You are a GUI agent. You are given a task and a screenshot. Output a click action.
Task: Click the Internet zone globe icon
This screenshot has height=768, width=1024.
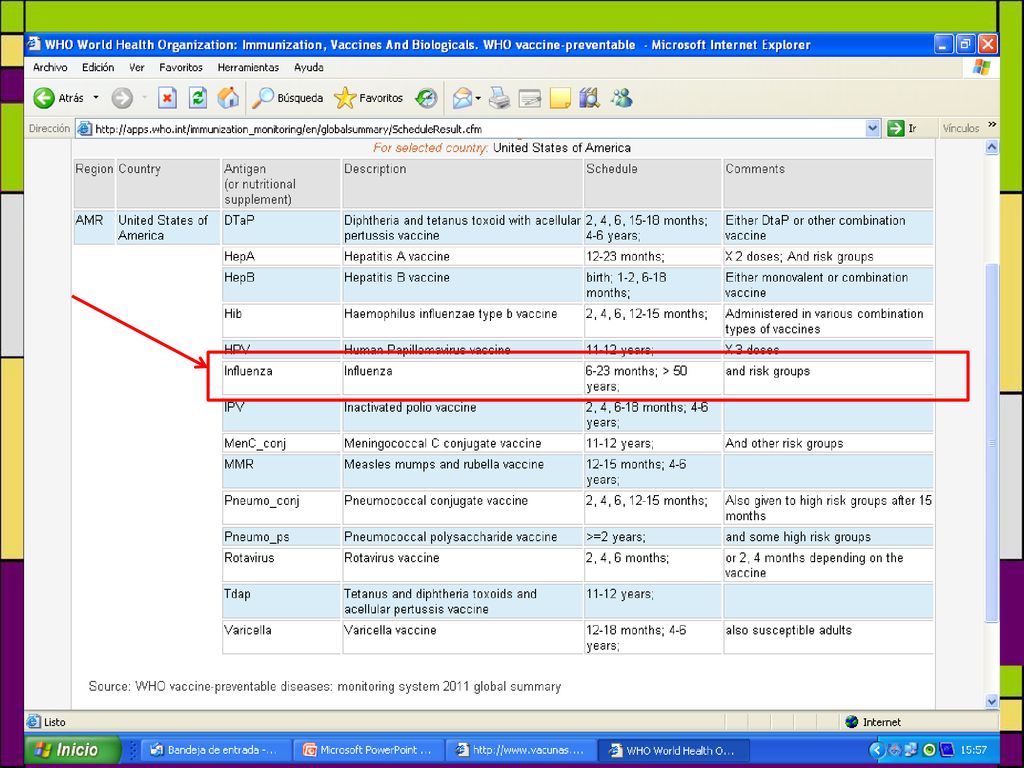[x=851, y=722]
